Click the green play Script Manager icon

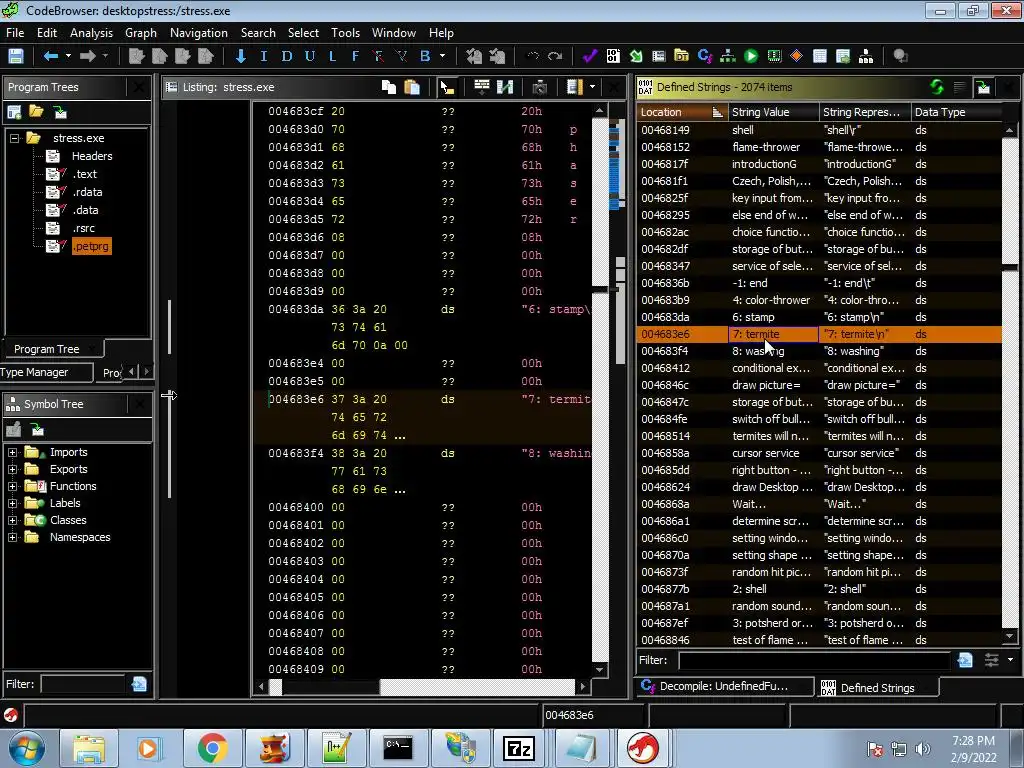(751, 56)
